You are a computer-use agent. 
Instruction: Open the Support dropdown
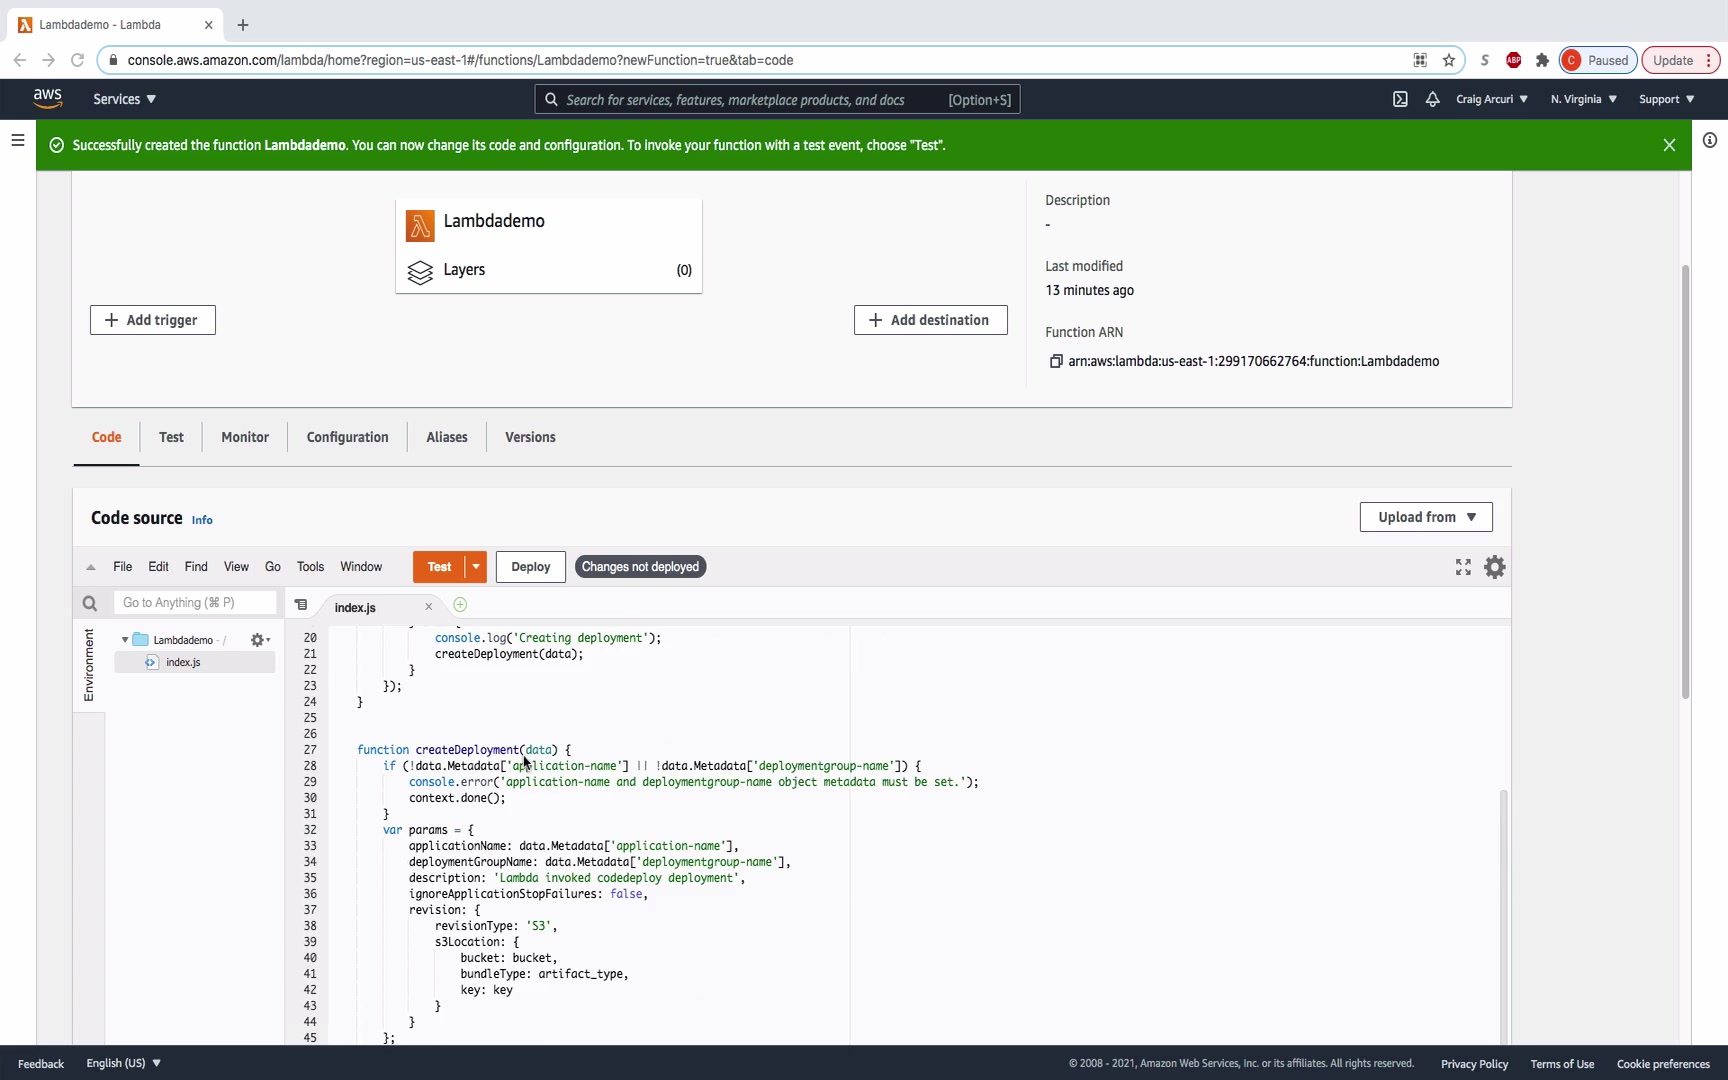(1667, 99)
